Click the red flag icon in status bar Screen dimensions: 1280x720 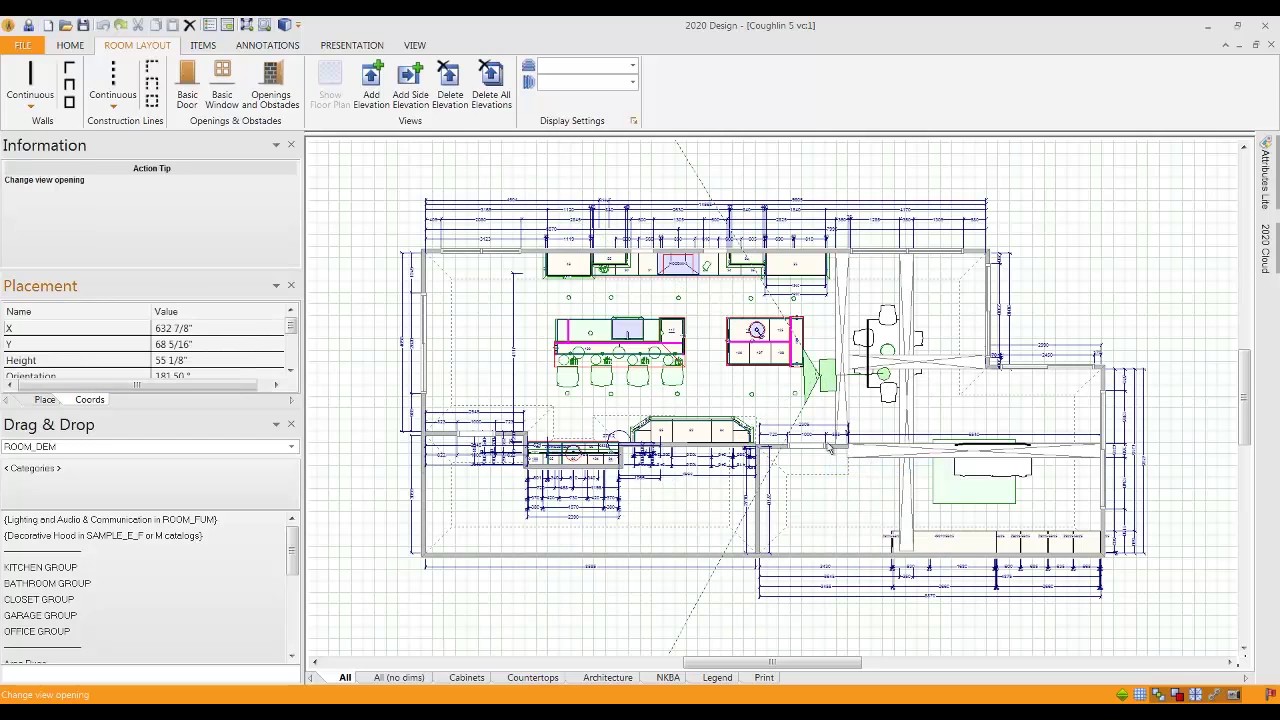(x=1270, y=695)
